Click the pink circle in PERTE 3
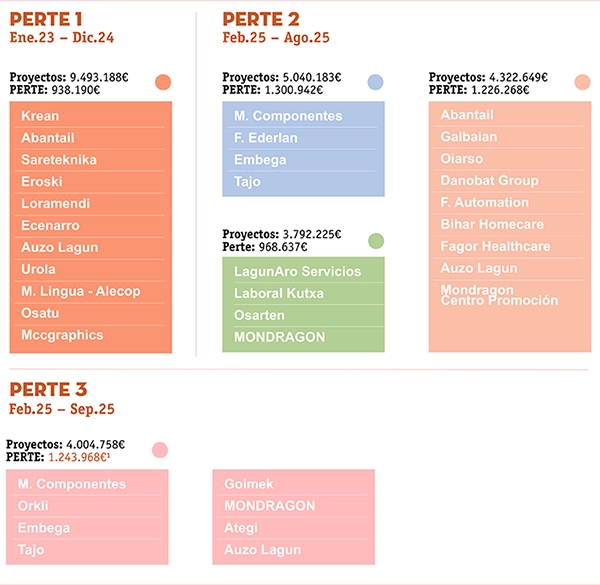The image size is (600, 585). [160, 450]
